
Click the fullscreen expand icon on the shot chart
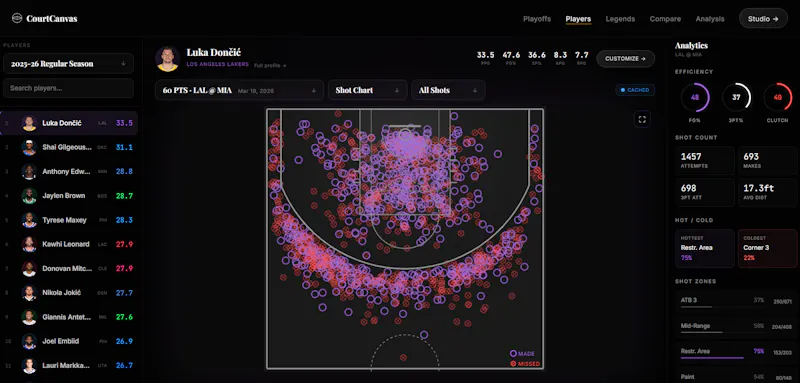(x=642, y=119)
